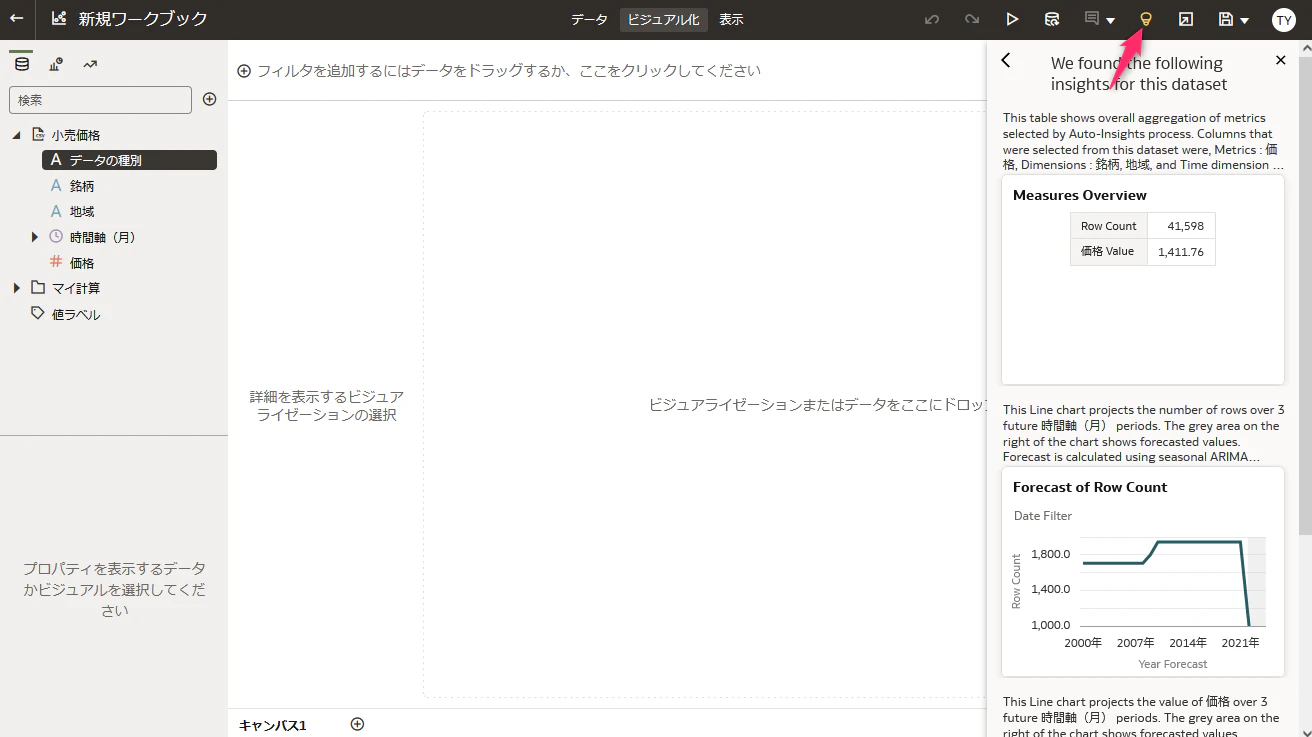Click the 1,411.76 価格 Value cell
The height and width of the screenshot is (737, 1312).
pyautogui.click(x=1181, y=252)
